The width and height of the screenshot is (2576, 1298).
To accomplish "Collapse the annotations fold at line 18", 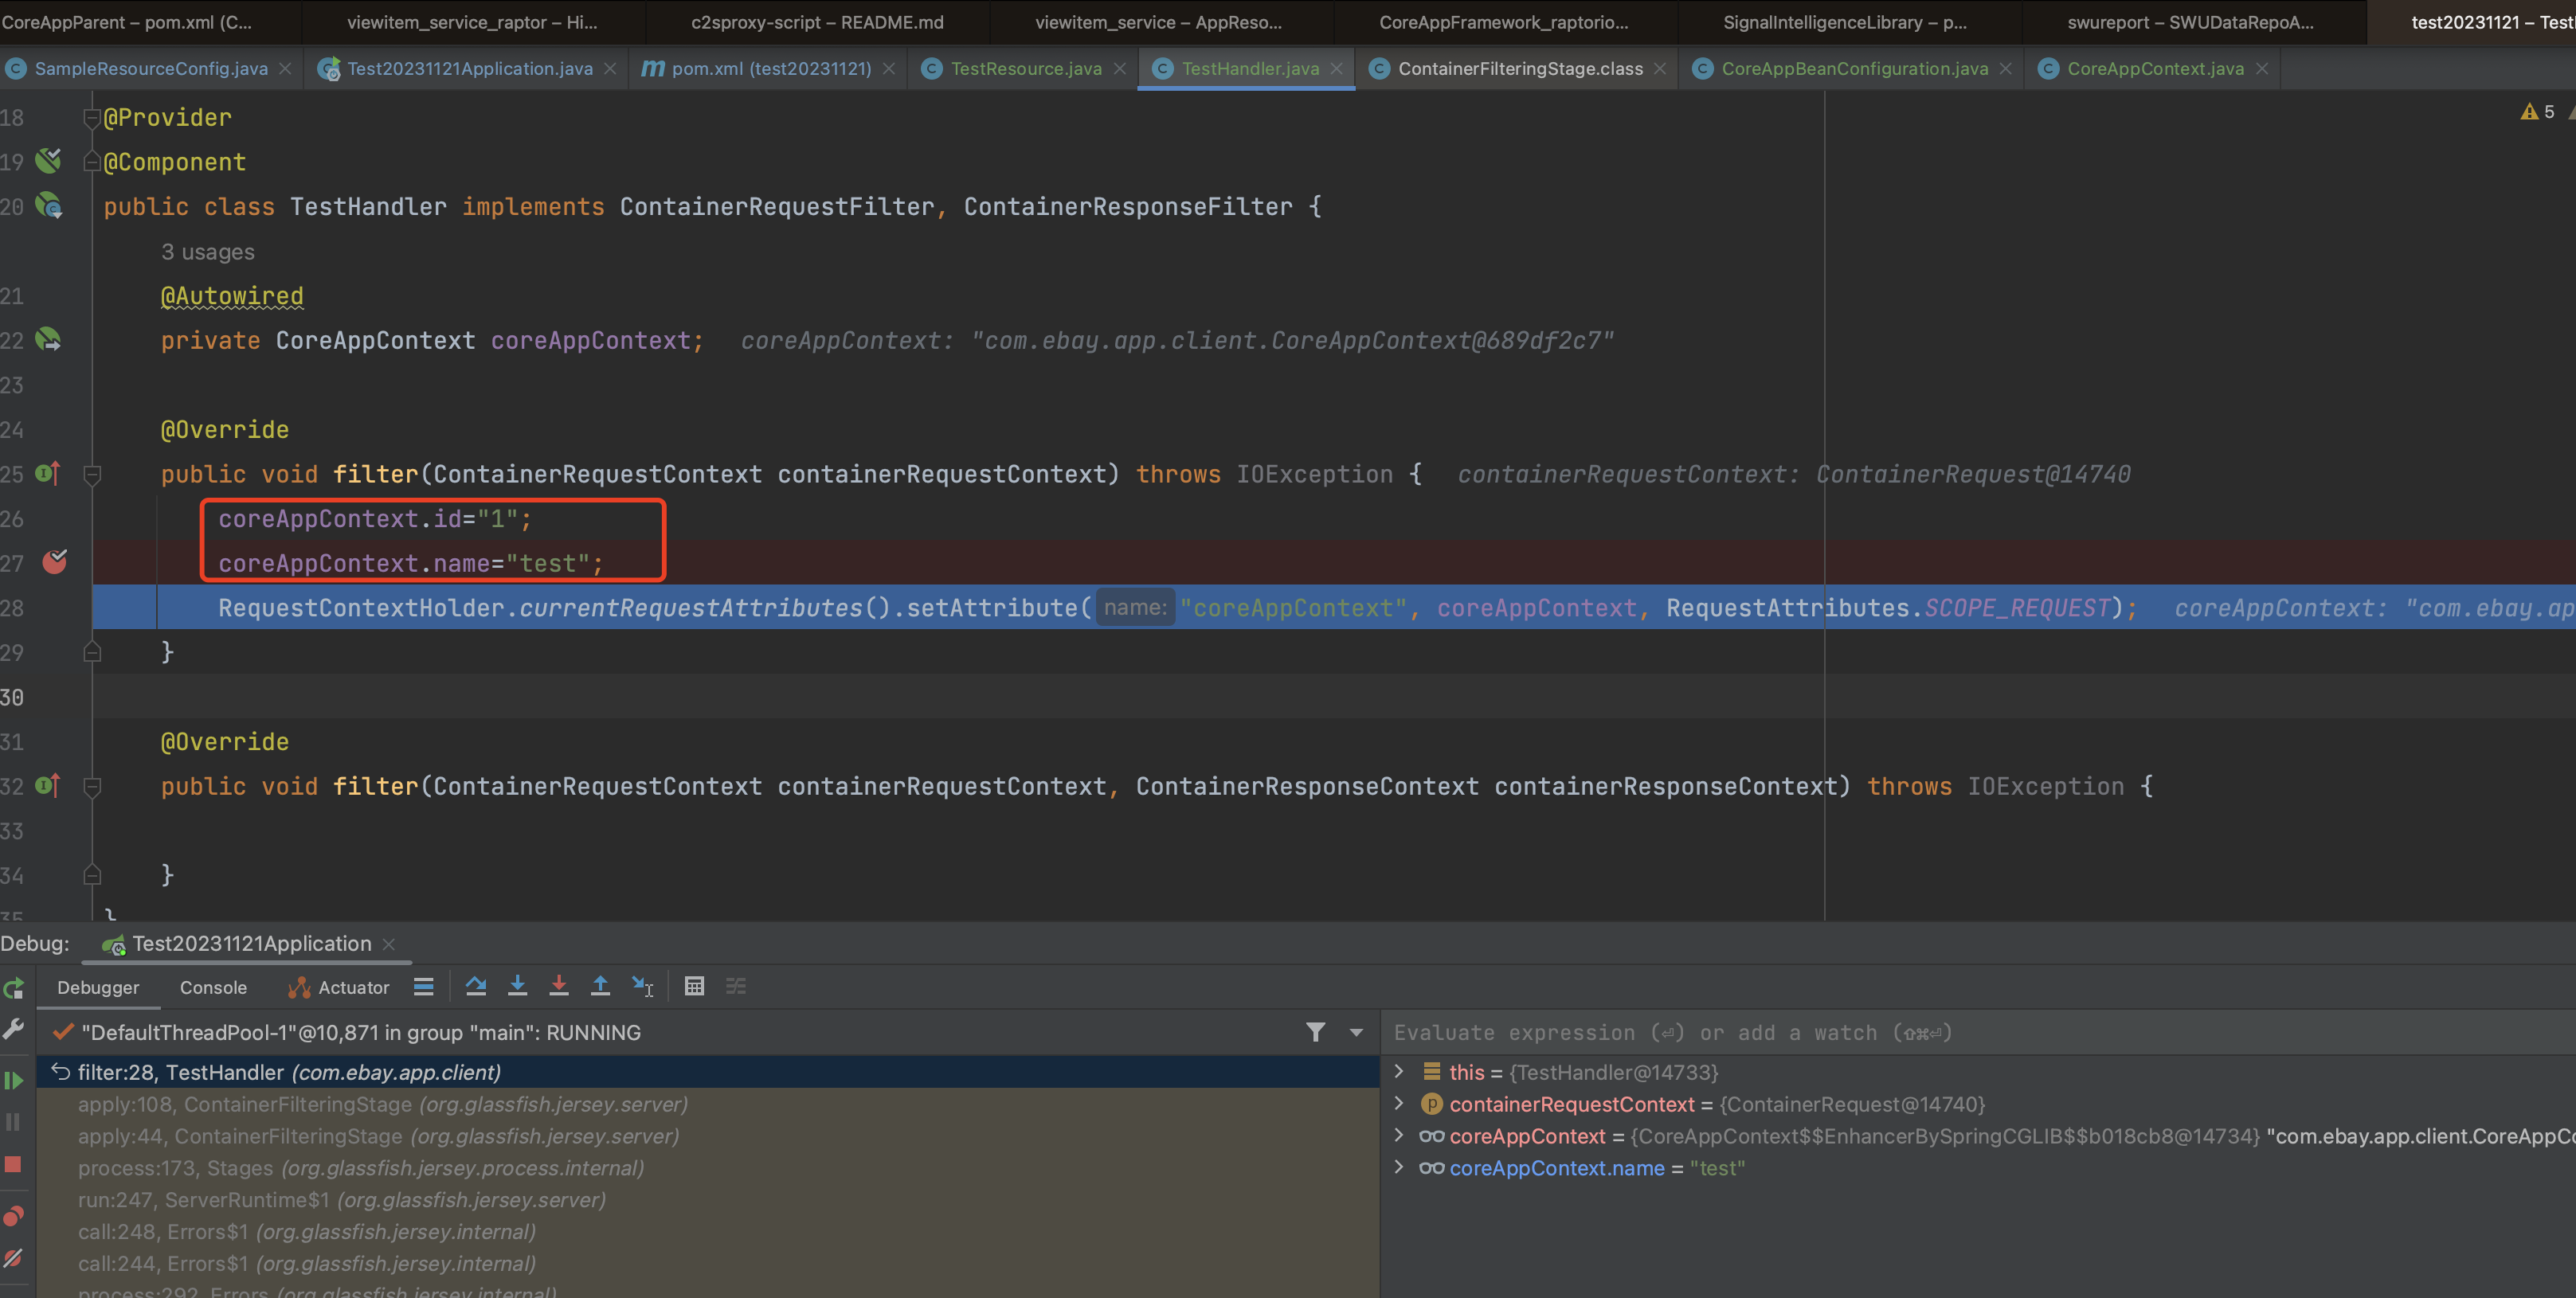I will [92, 118].
